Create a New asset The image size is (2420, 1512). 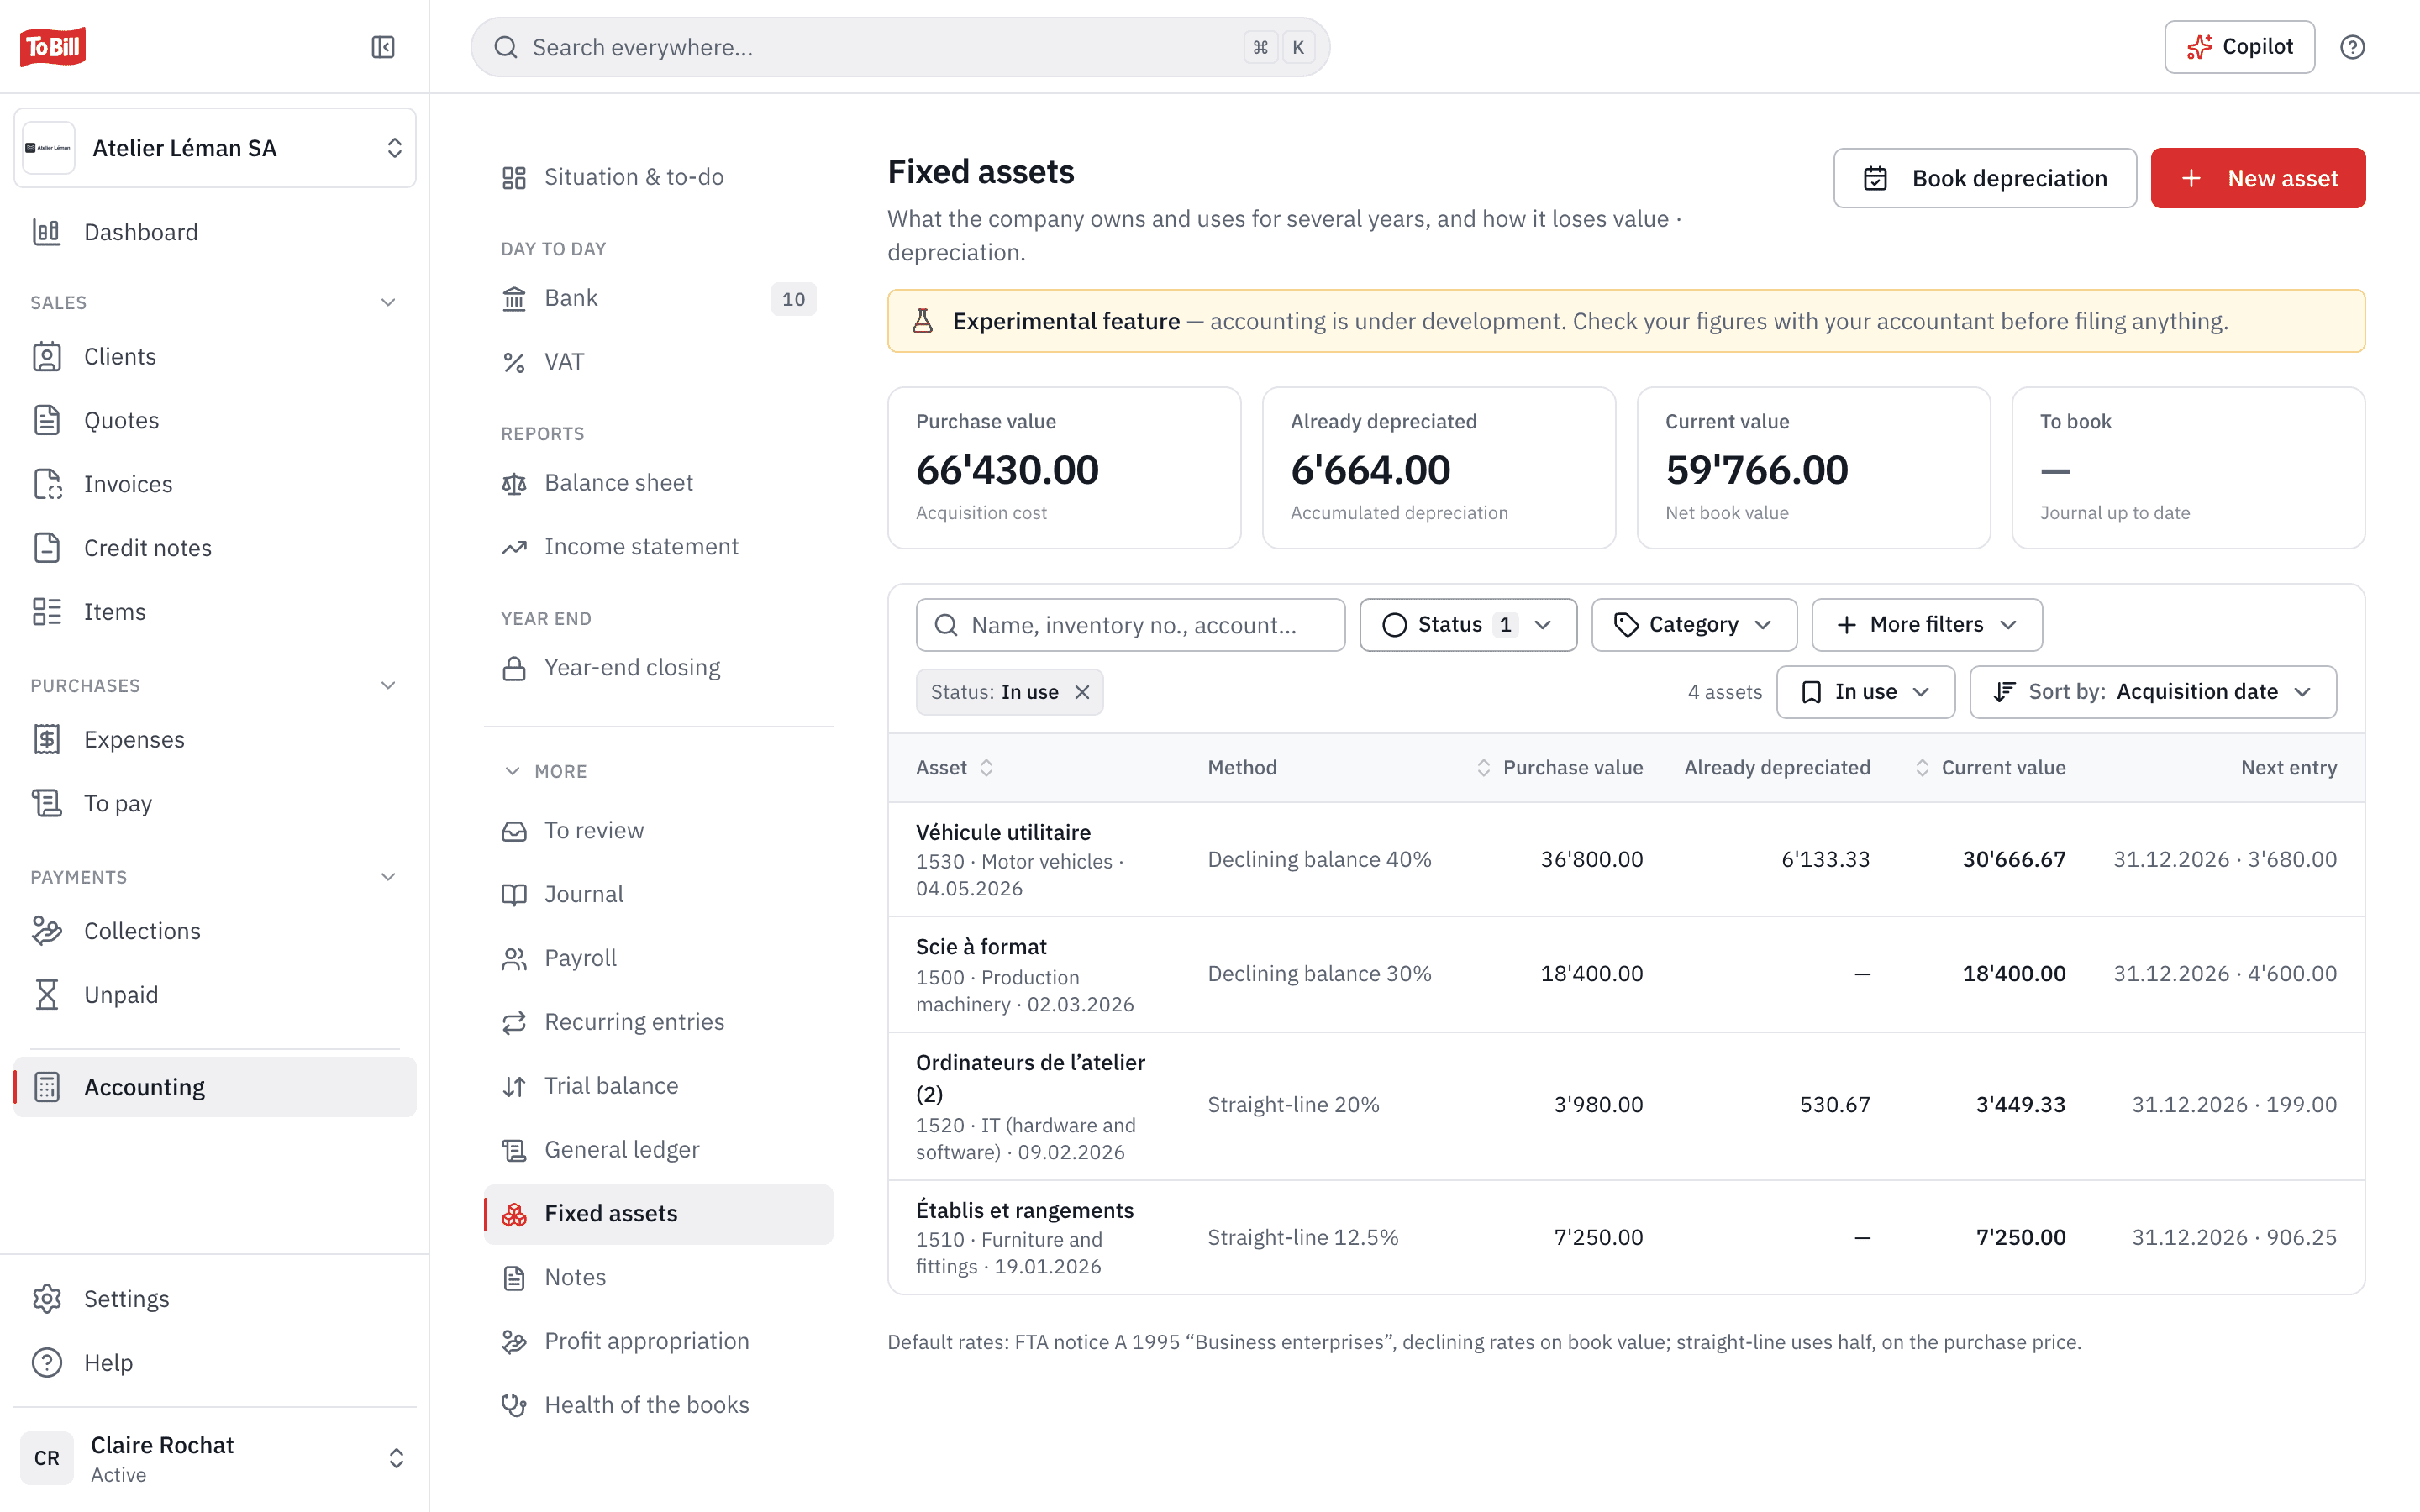[x=2258, y=178]
